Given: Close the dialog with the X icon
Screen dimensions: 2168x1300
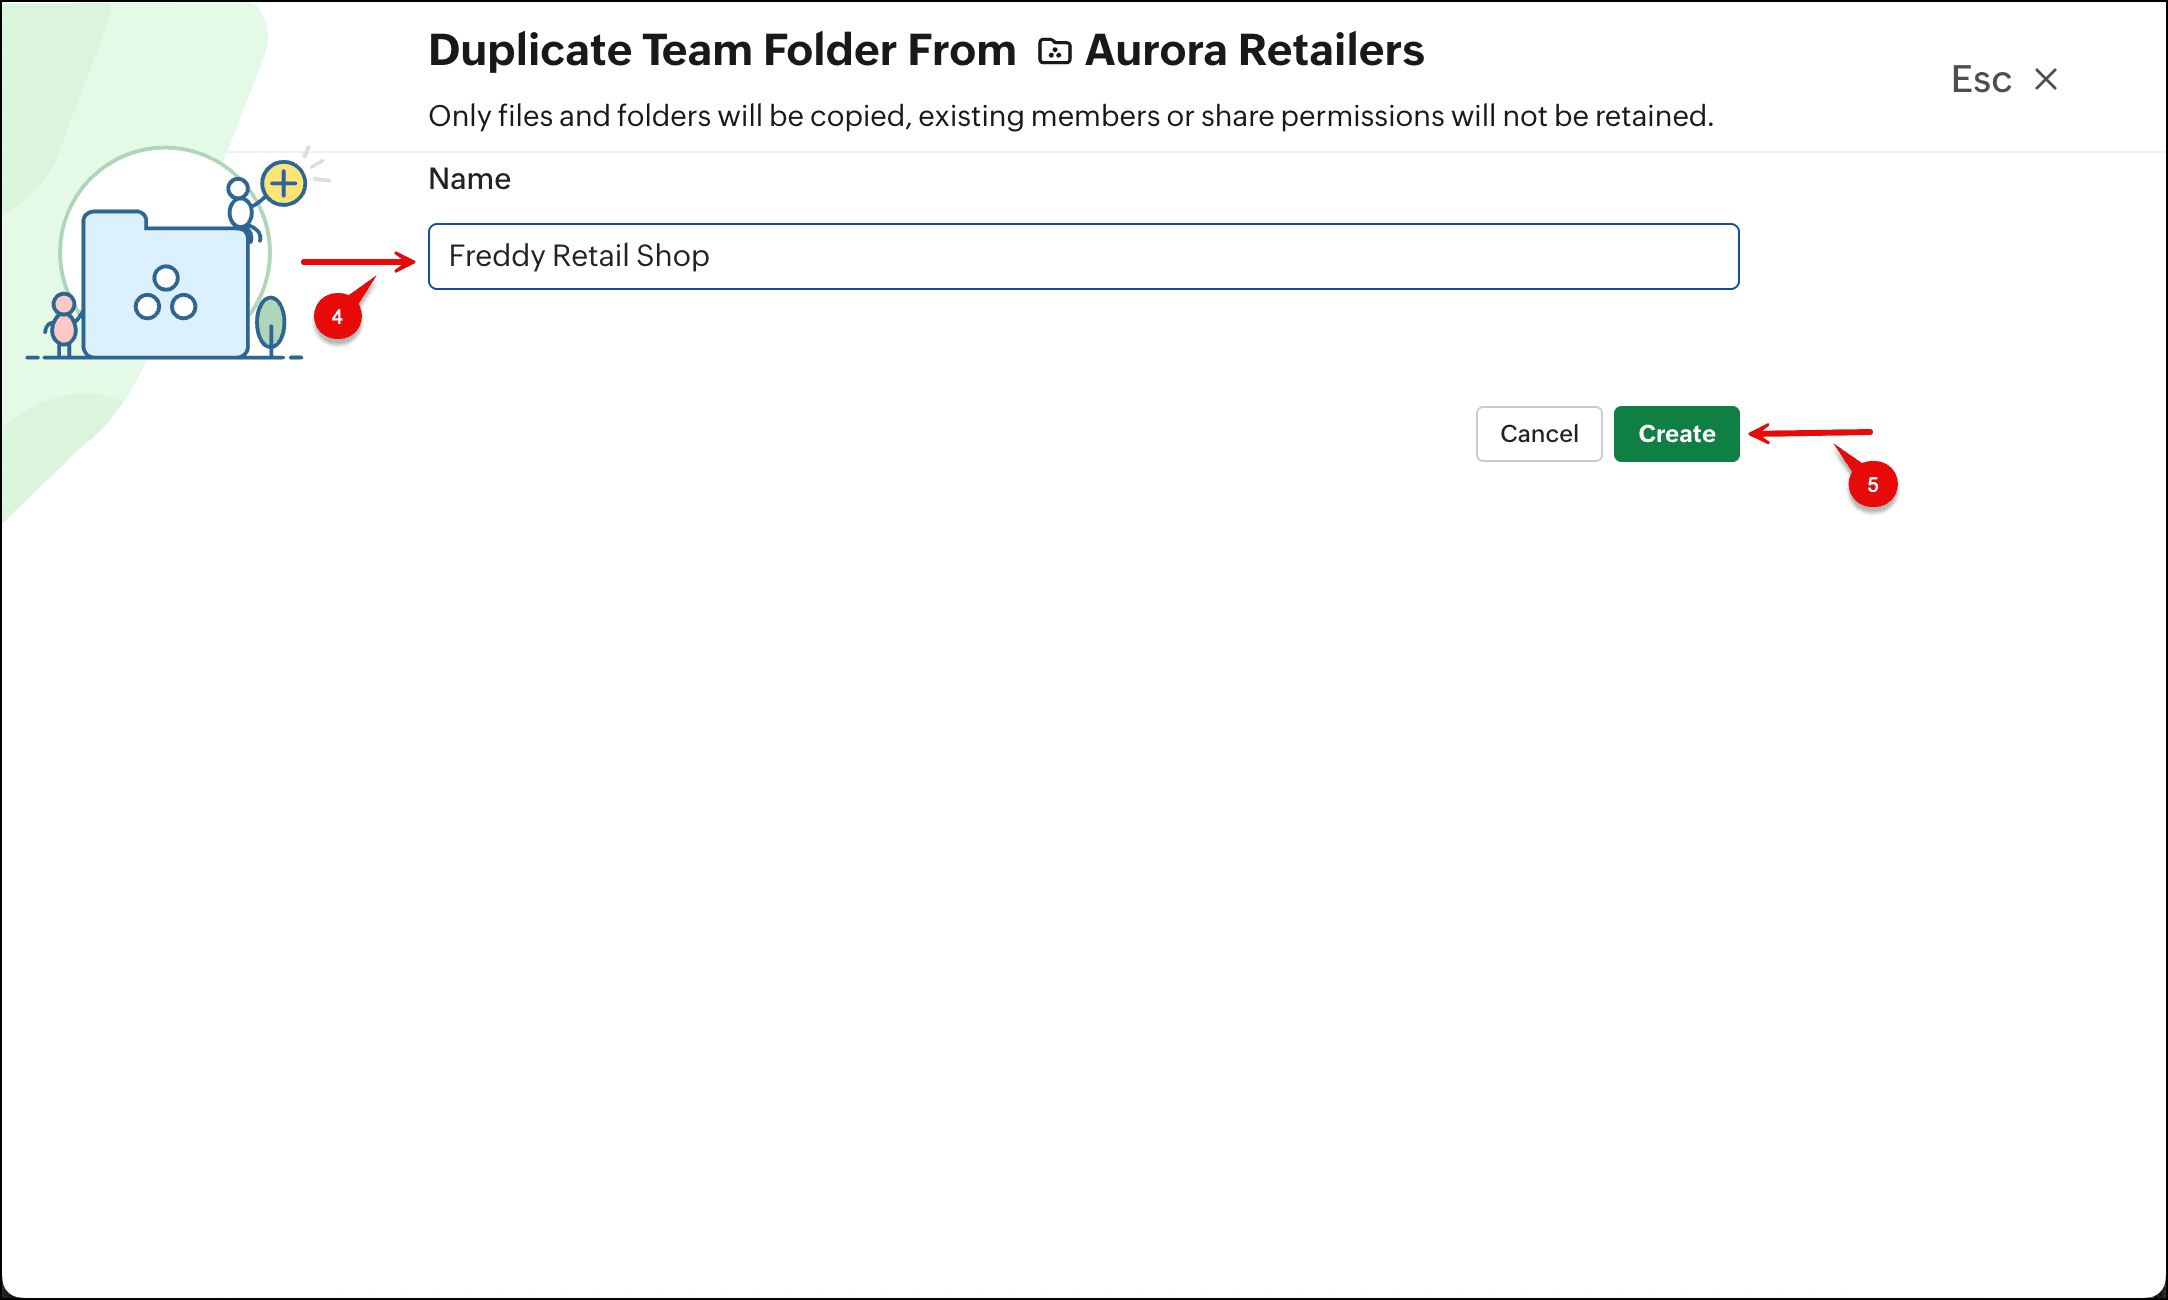Looking at the screenshot, I should pyautogui.click(x=2046, y=79).
